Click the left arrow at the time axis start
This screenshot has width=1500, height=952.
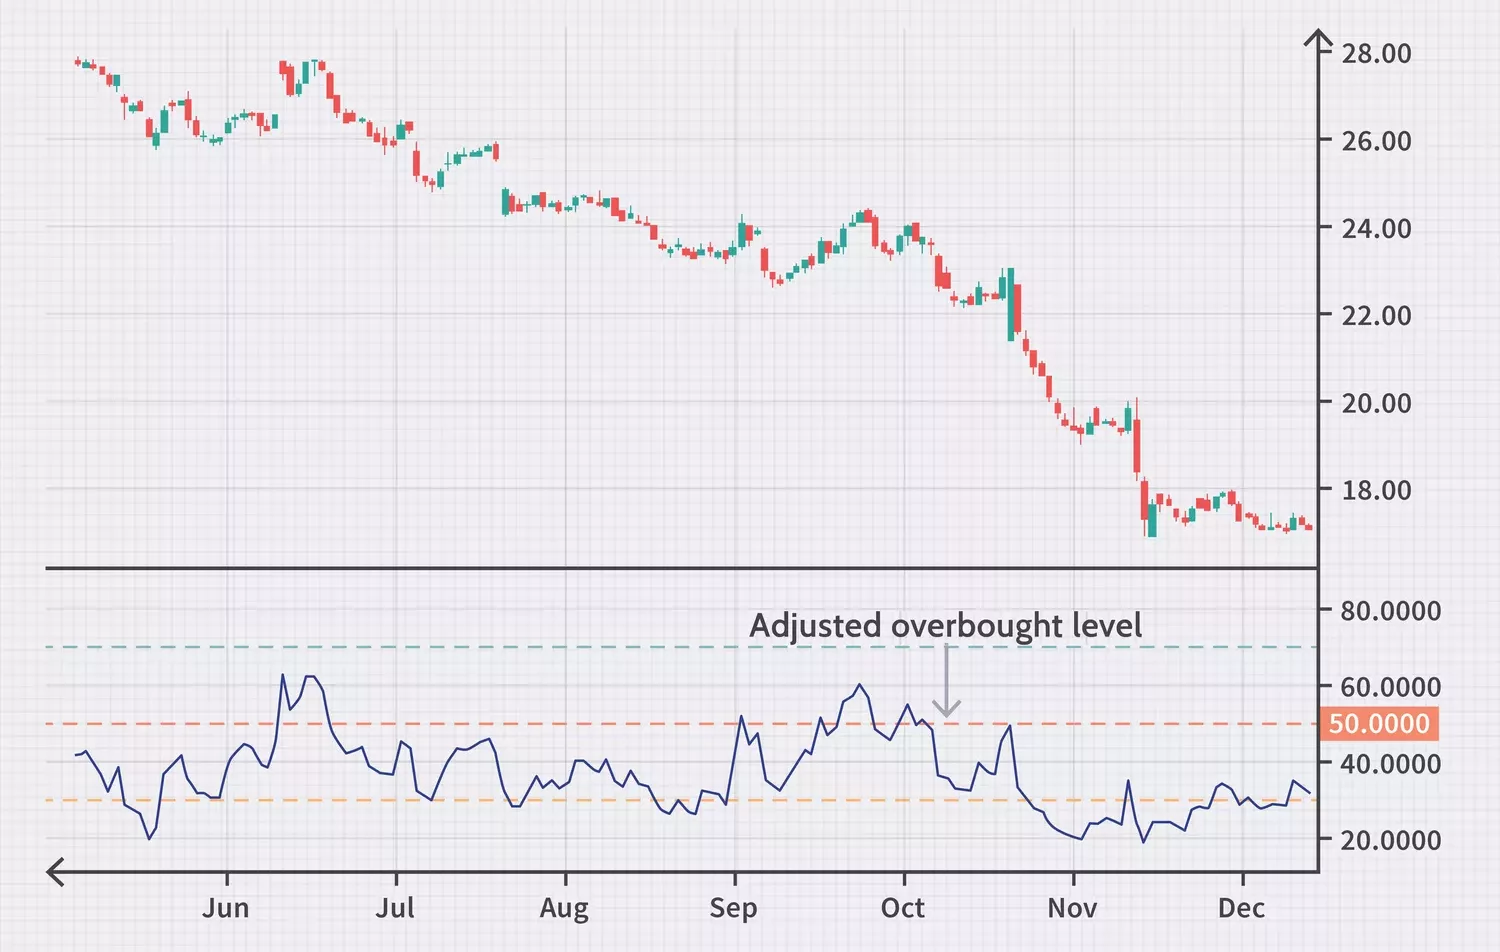(x=57, y=872)
